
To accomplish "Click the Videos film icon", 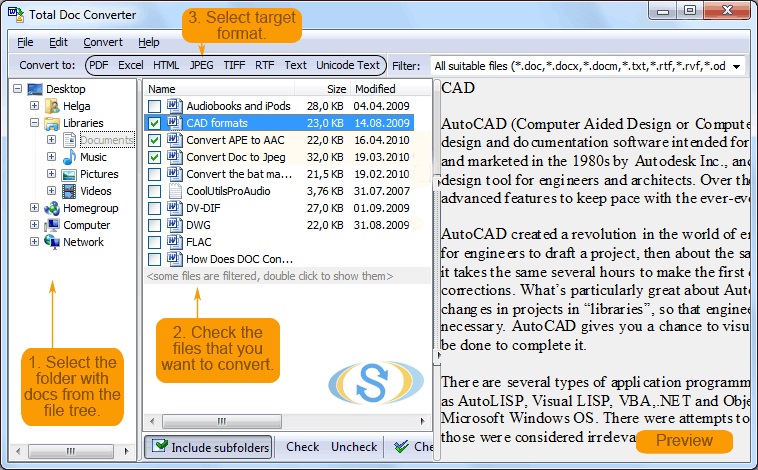I will coord(69,191).
